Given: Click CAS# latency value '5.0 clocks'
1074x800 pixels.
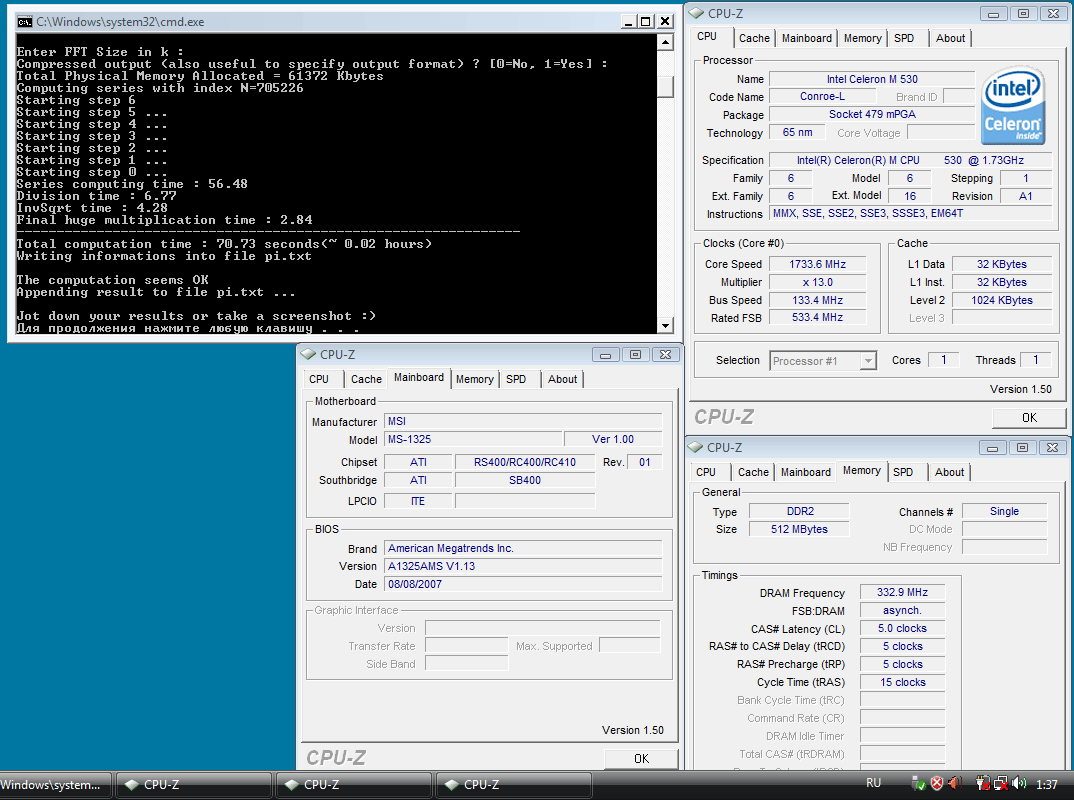Looking at the screenshot, I should (x=902, y=629).
